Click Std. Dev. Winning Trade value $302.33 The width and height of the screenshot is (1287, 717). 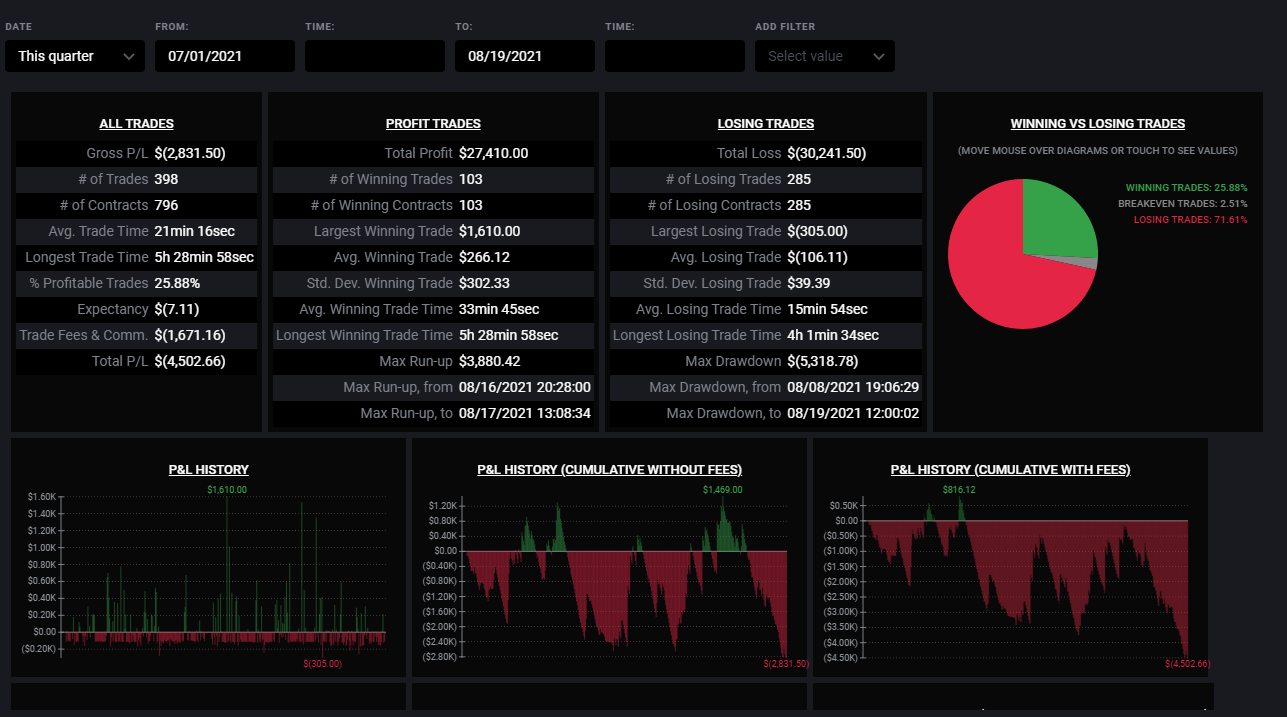point(484,283)
